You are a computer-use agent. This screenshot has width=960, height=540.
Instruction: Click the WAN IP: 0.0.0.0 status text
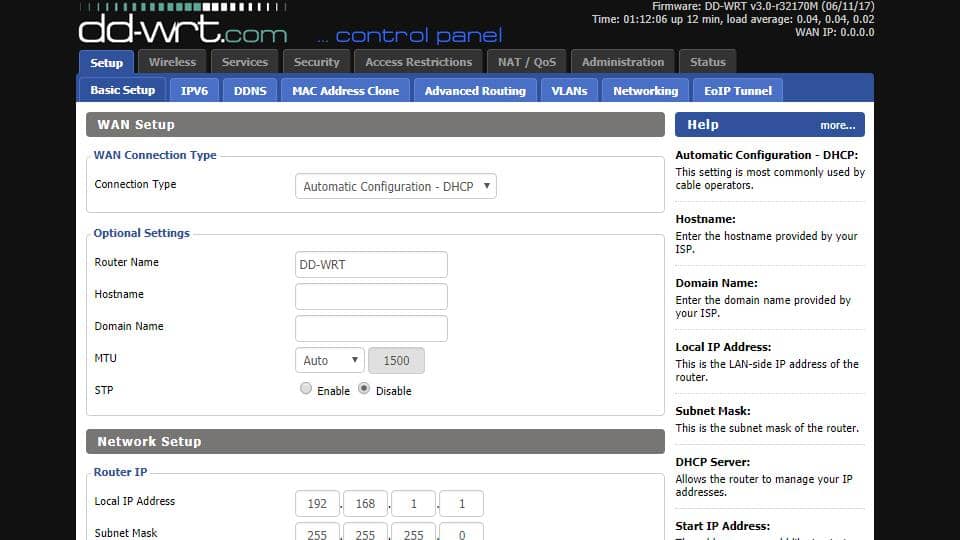point(834,32)
